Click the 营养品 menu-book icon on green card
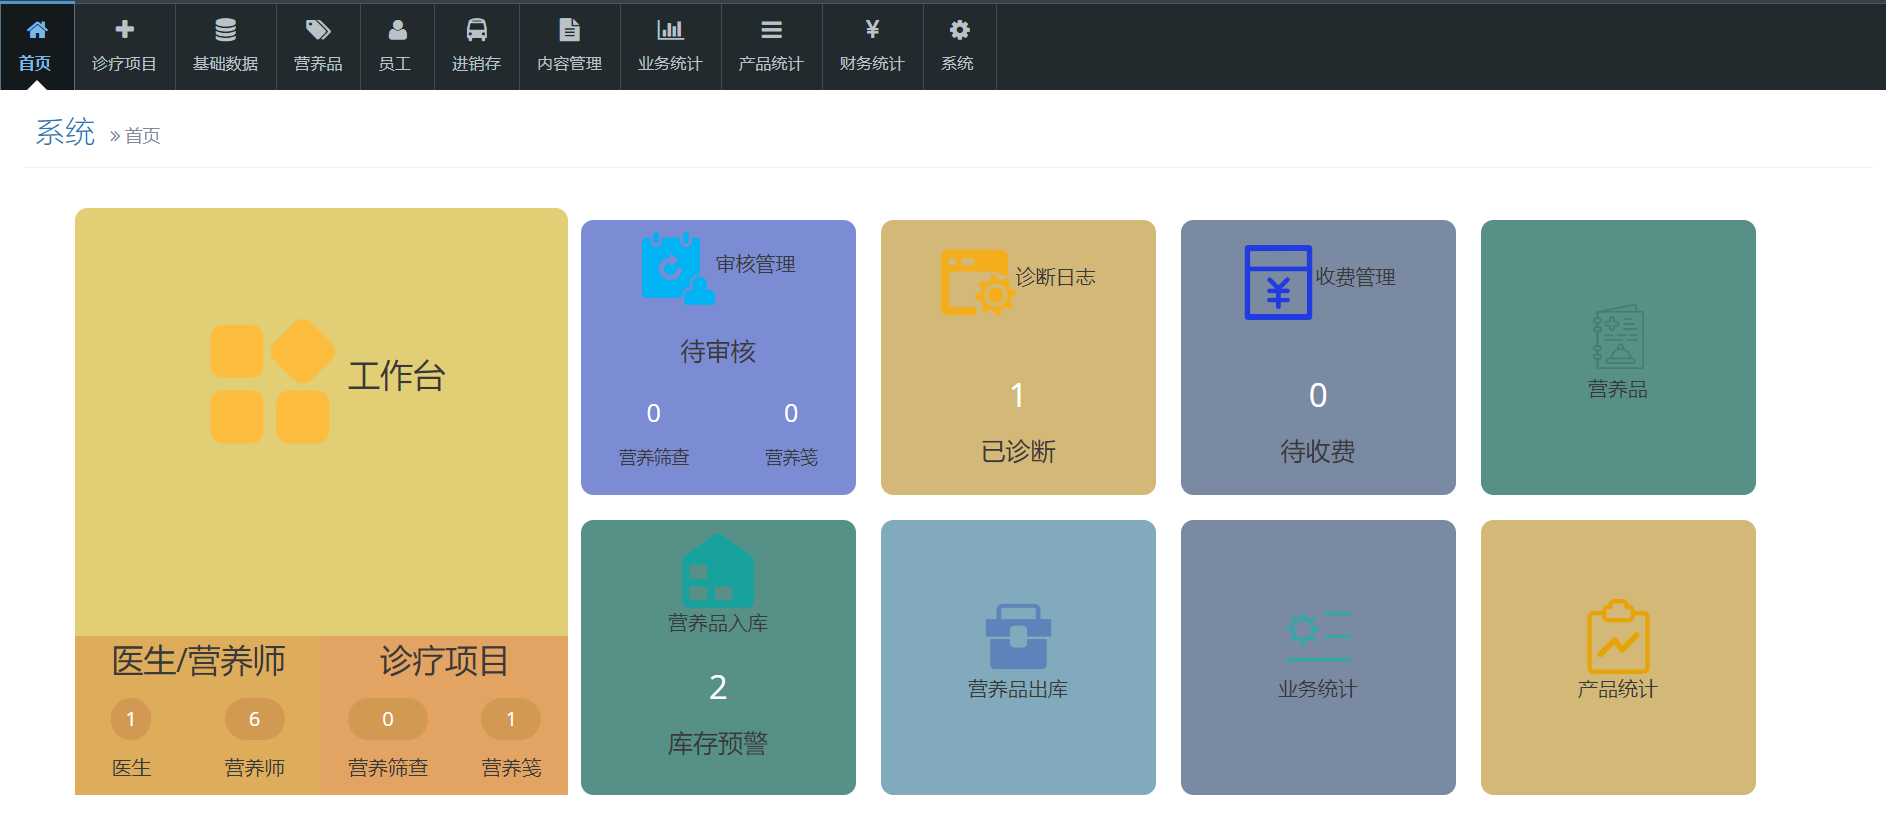The height and width of the screenshot is (815, 1886). point(1618,337)
